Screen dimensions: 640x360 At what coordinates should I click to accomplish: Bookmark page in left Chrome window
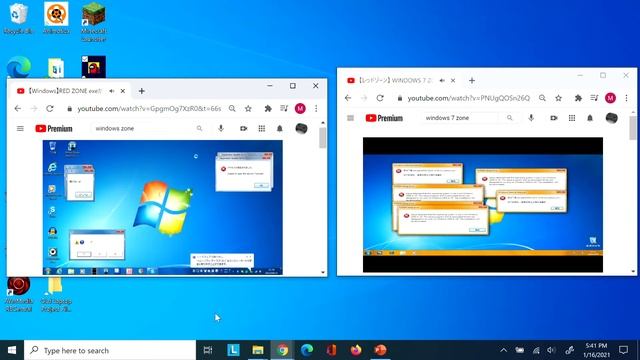[x=248, y=109]
